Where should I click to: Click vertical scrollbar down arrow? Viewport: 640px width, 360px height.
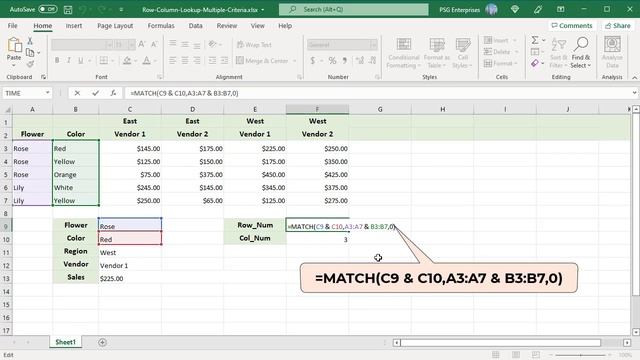tap(636, 332)
